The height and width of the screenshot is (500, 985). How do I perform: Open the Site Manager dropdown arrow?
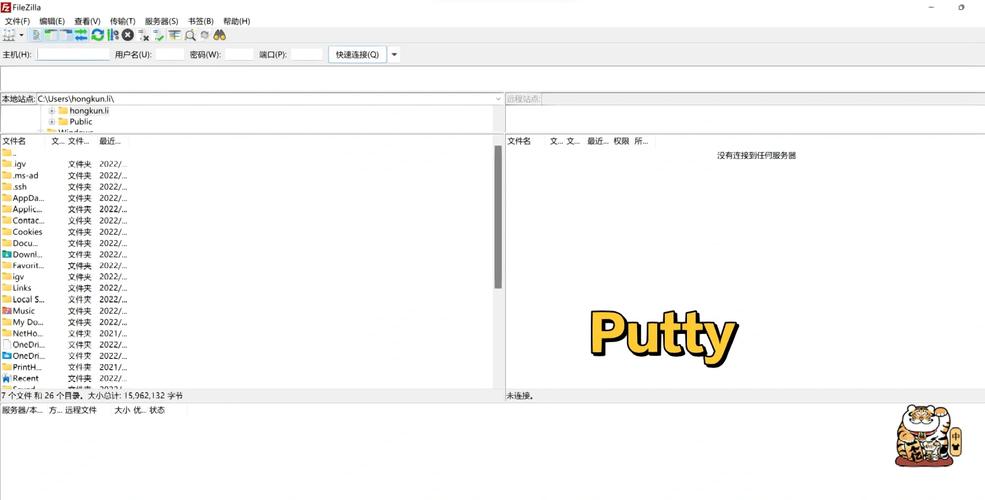coord(21,35)
